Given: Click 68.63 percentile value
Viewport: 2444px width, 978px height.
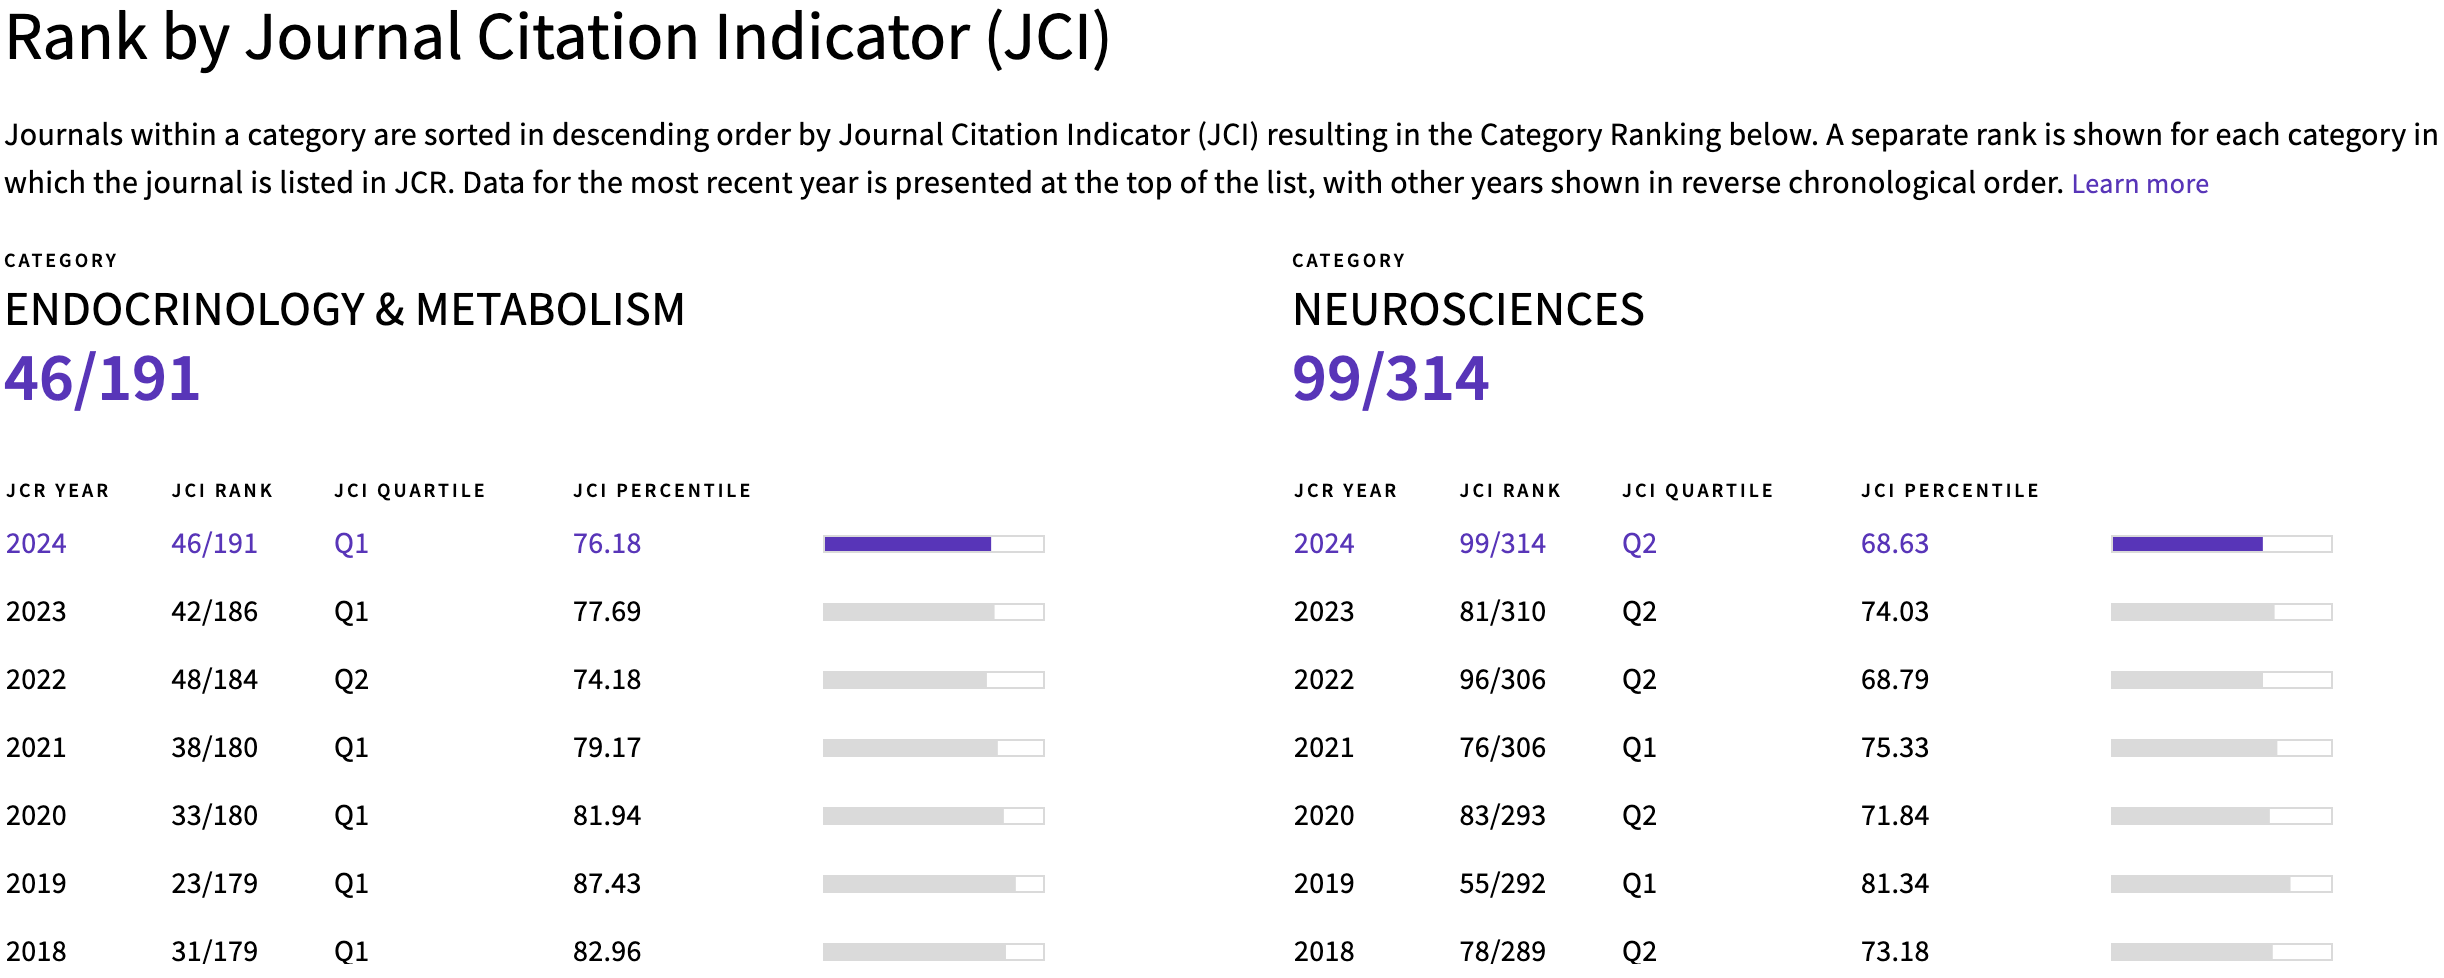Looking at the screenshot, I should [1895, 544].
